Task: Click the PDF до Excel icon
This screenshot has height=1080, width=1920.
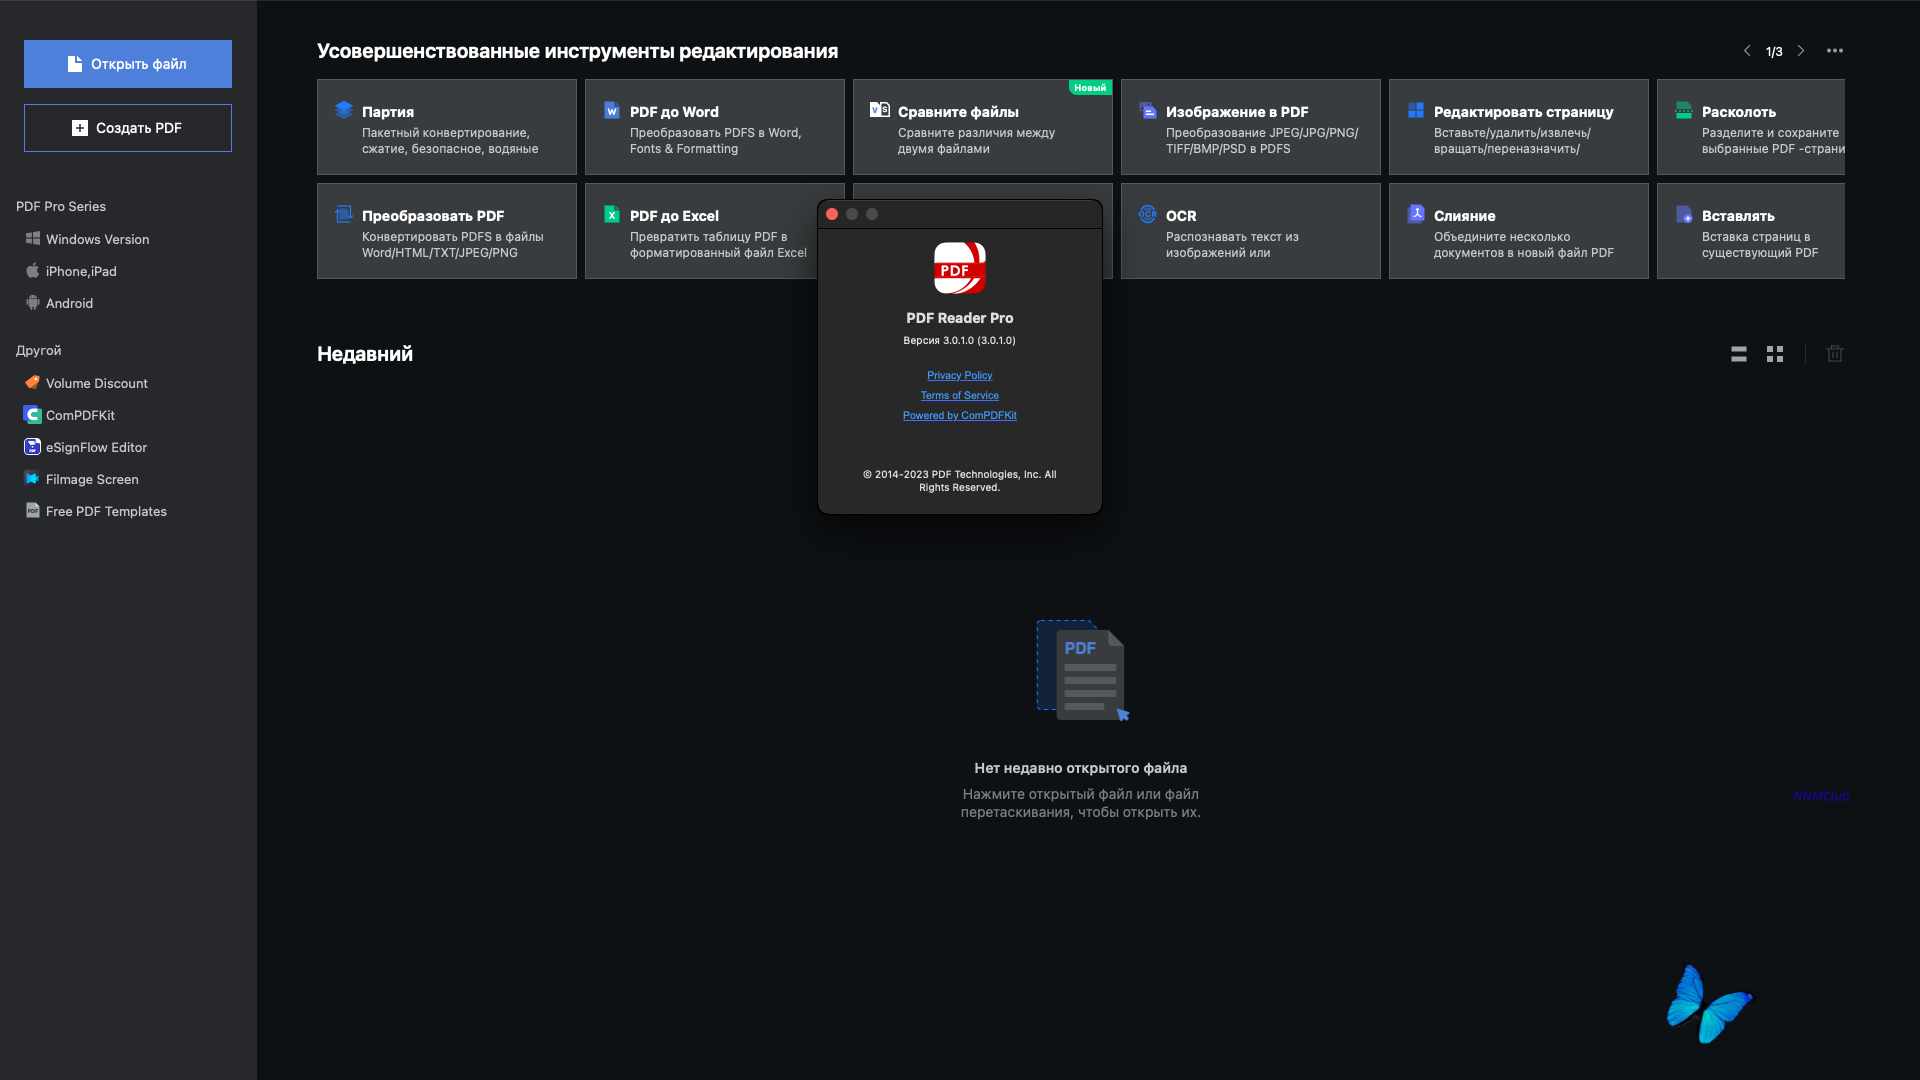Action: click(x=612, y=214)
